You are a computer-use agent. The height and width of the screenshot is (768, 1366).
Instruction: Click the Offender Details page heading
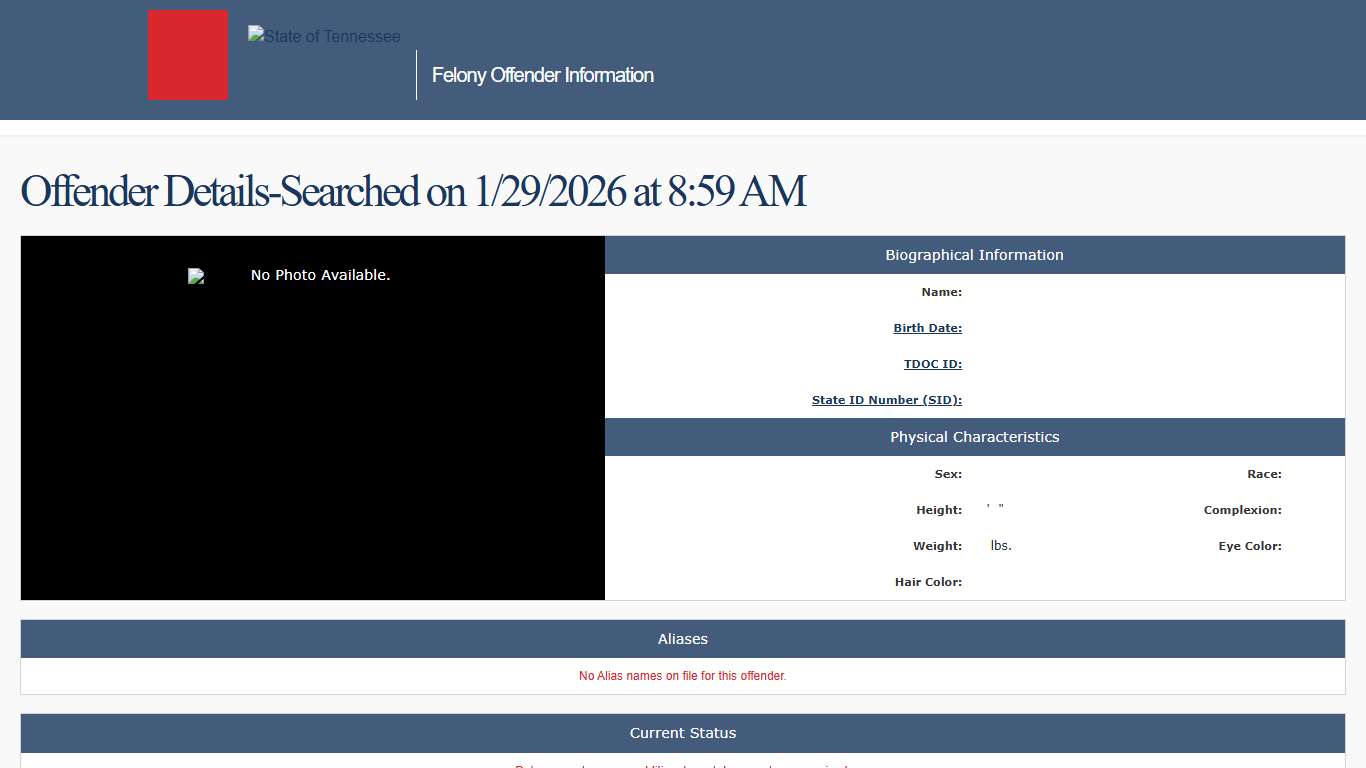click(412, 191)
